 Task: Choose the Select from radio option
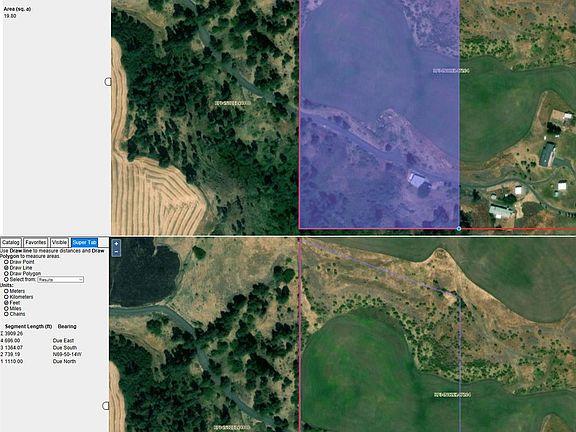pos(6,280)
